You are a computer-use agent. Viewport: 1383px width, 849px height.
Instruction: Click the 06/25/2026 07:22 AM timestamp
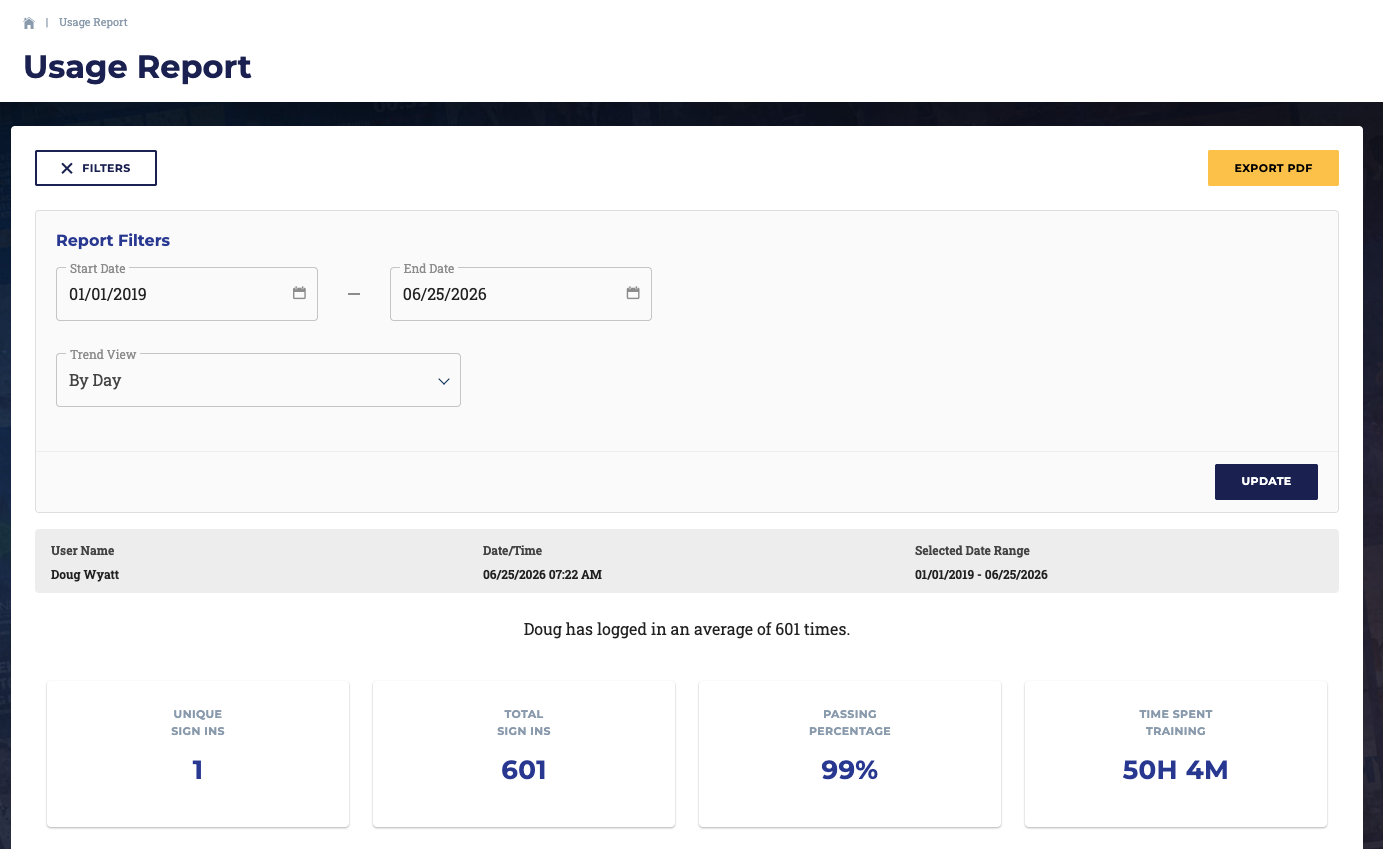tap(542, 575)
